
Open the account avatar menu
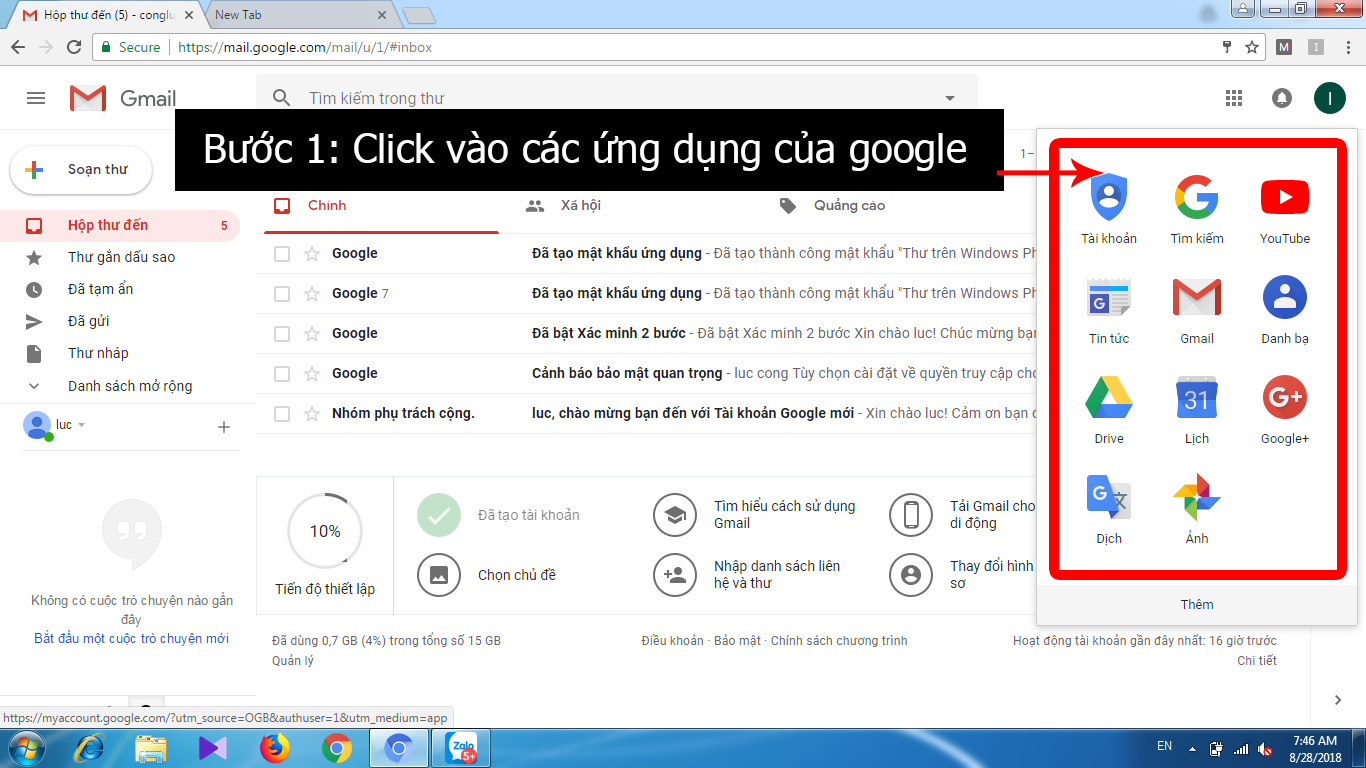point(1330,98)
